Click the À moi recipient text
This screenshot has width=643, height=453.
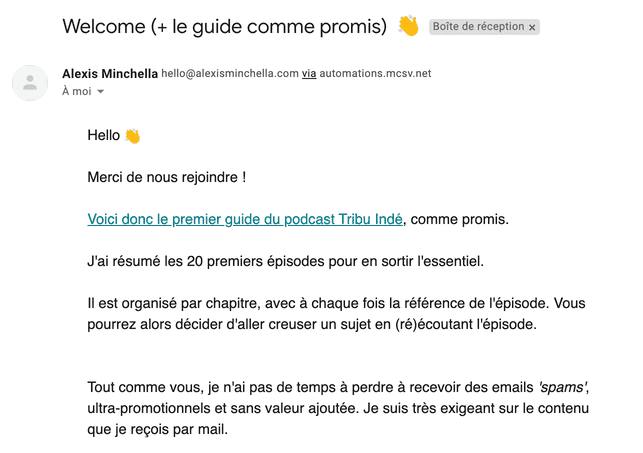[77, 91]
